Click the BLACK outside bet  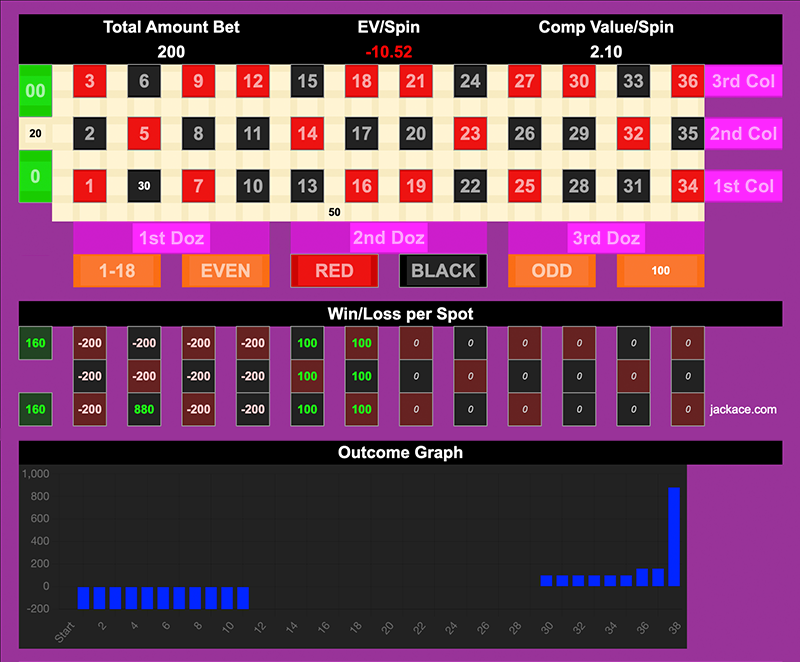[443, 271]
